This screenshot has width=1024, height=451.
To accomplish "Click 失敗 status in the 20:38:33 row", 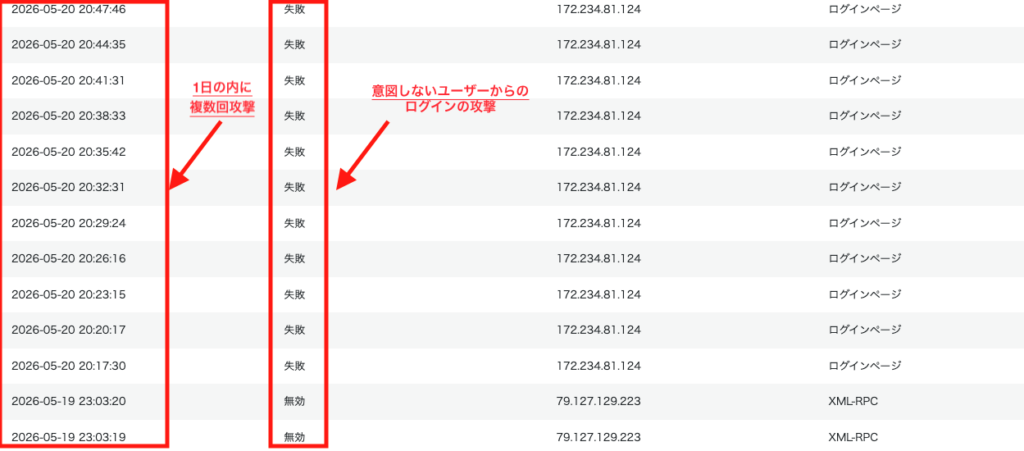I will [x=295, y=116].
